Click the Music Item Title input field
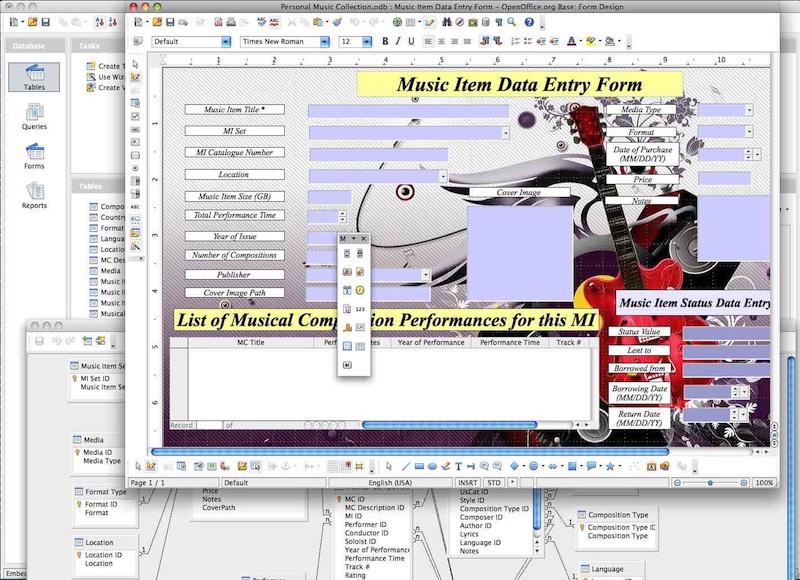The width and height of the screenshot is (800, 580). point(407,111)
